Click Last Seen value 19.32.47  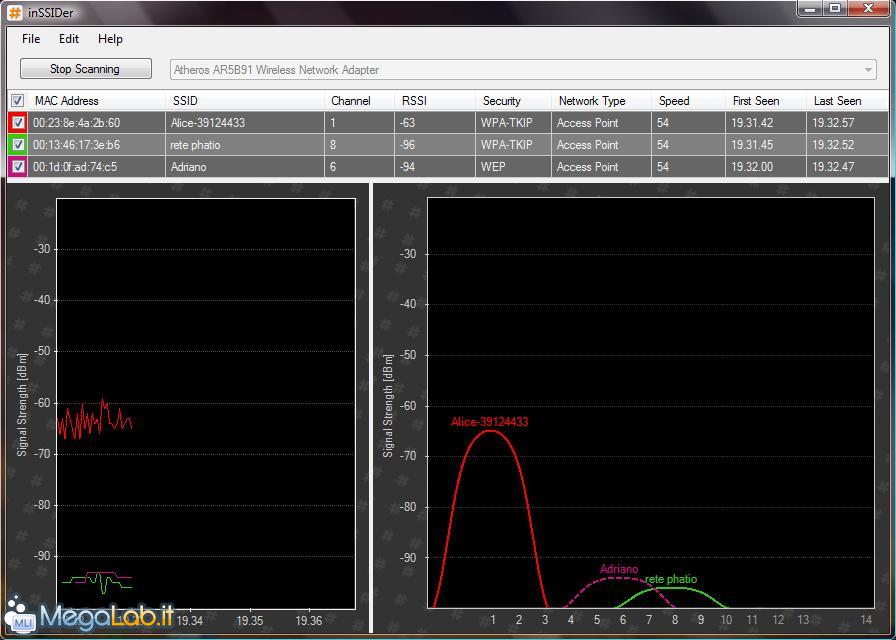[x=833, y=167]
